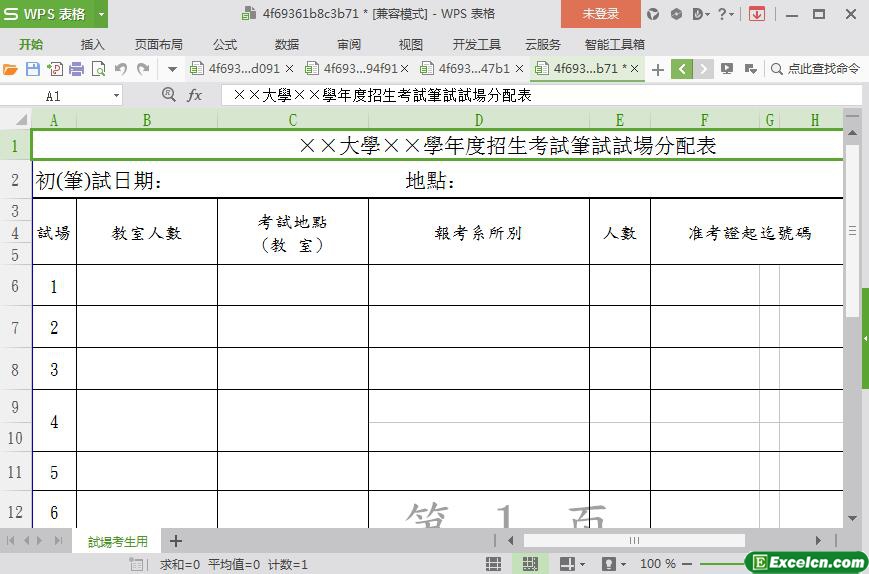Switch to page break preview in status bar

pos(530,564)
